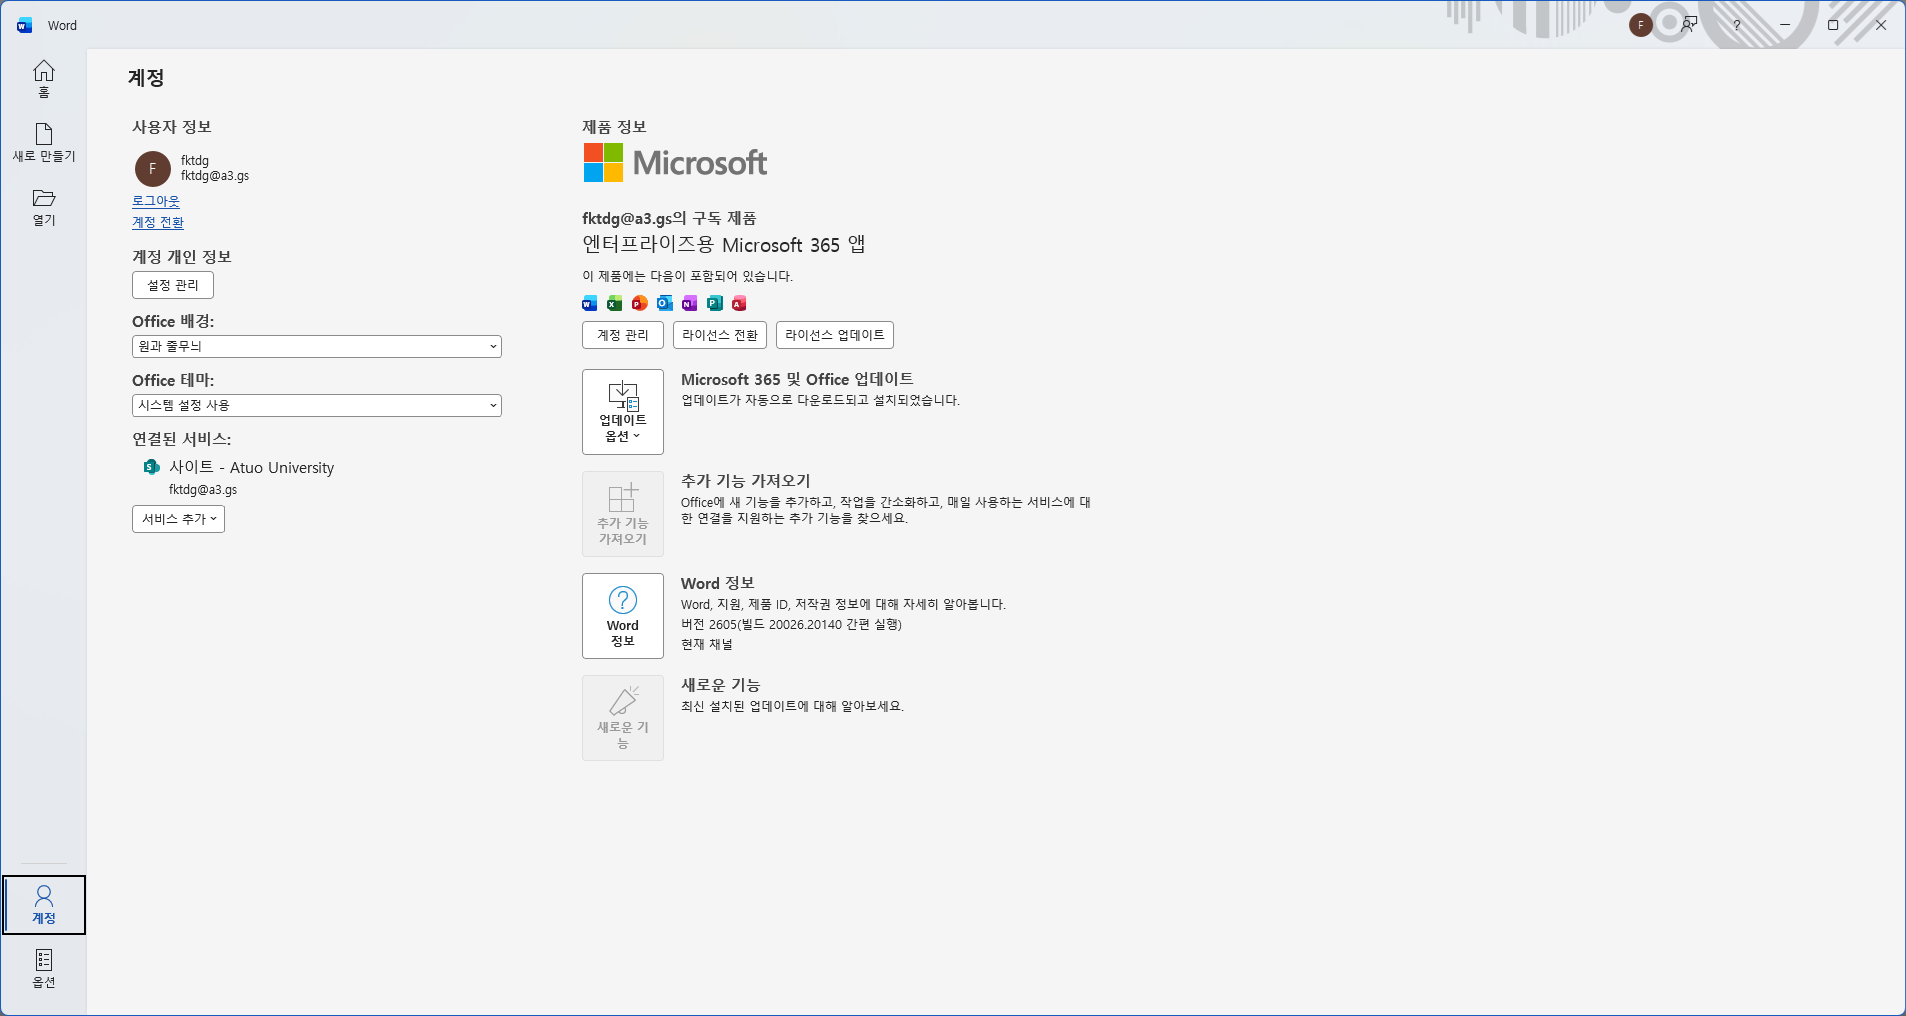Click the Excel app icon in product list
1906x1016 pixels.
tap(615, 303)
